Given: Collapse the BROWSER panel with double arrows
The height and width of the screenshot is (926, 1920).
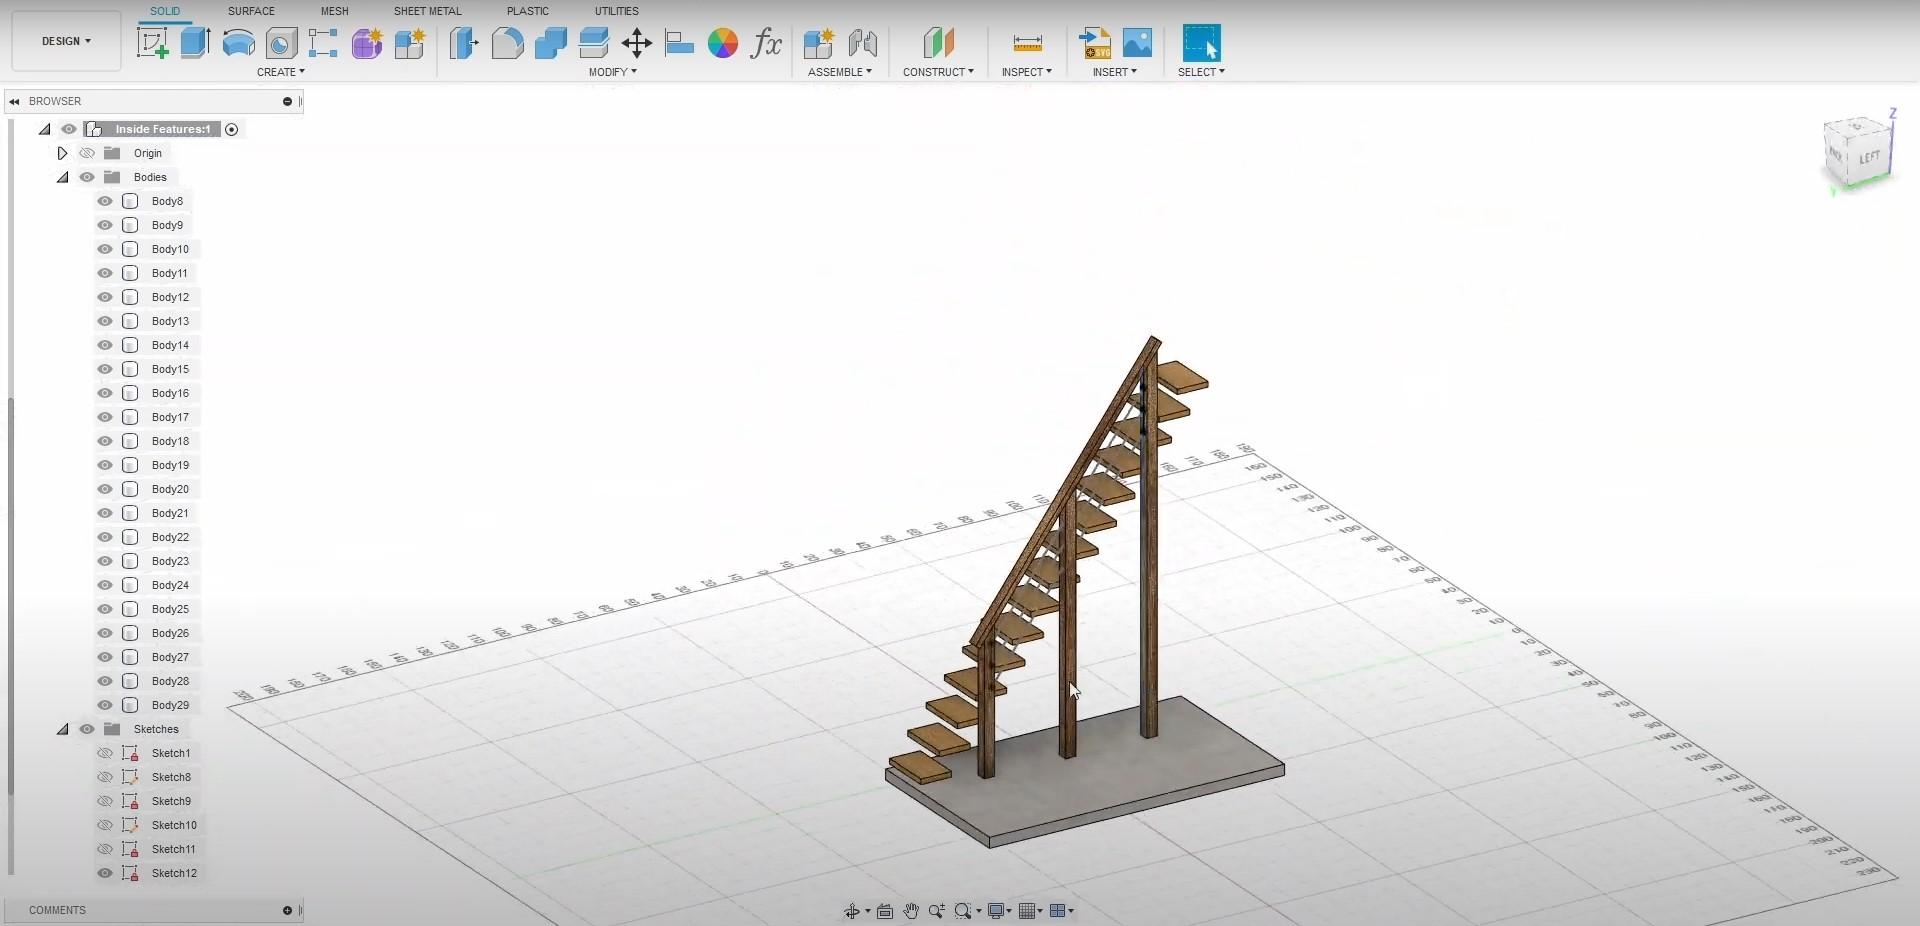Looking at the screenshot, I should click(14, 101).
